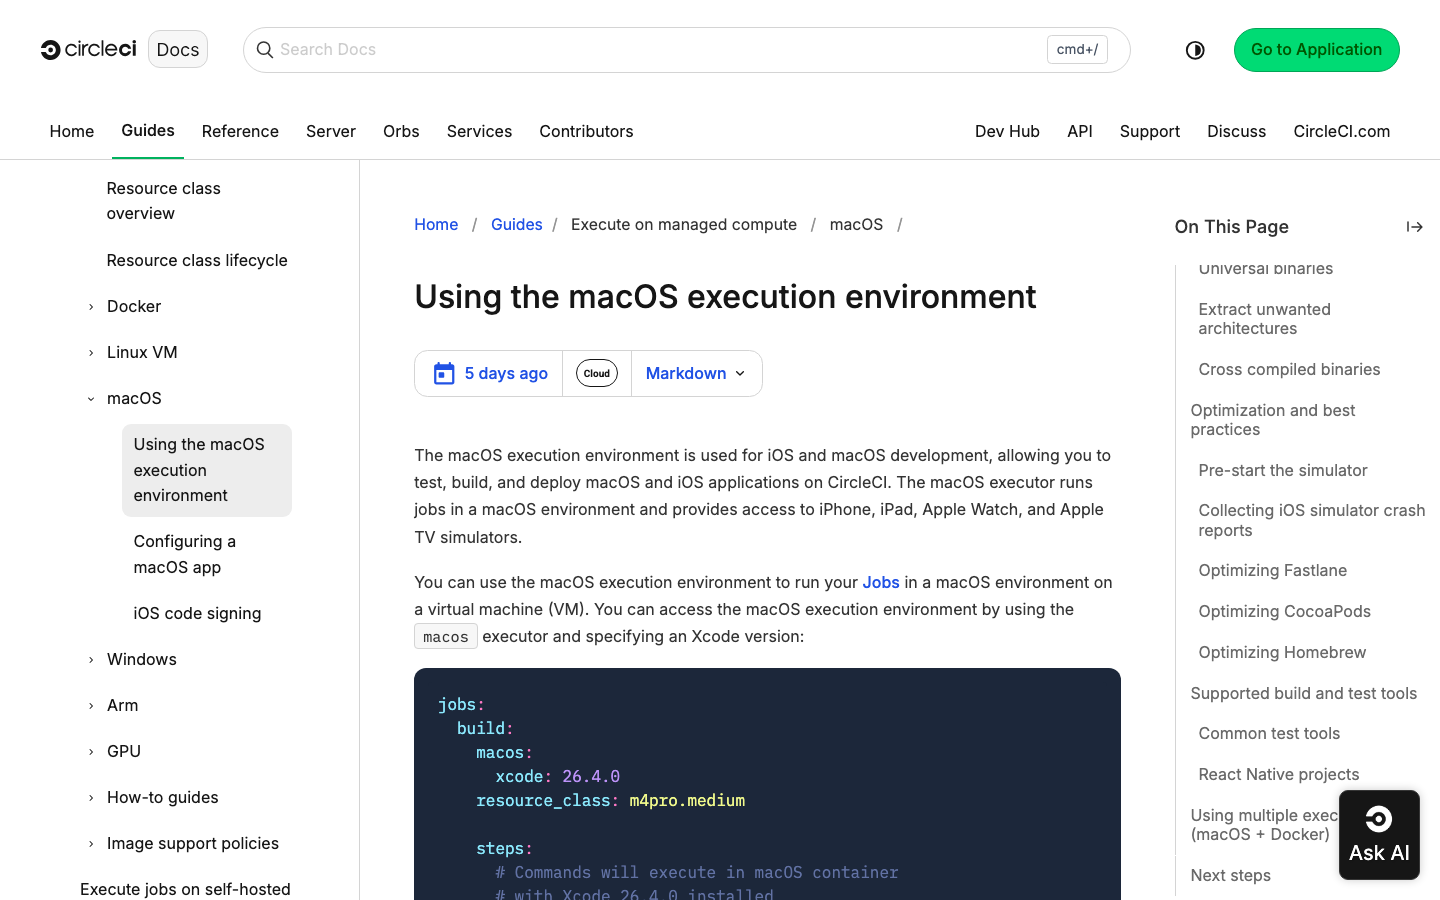Open Resource class lifecycle page
1440x900 pixels.
[197, 260]
